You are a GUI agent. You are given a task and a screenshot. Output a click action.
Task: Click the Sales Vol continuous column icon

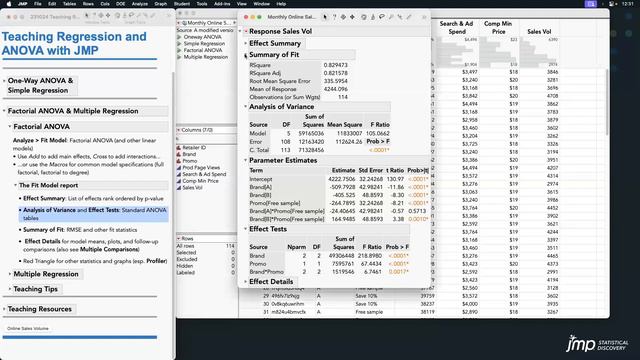coord(179,188)
